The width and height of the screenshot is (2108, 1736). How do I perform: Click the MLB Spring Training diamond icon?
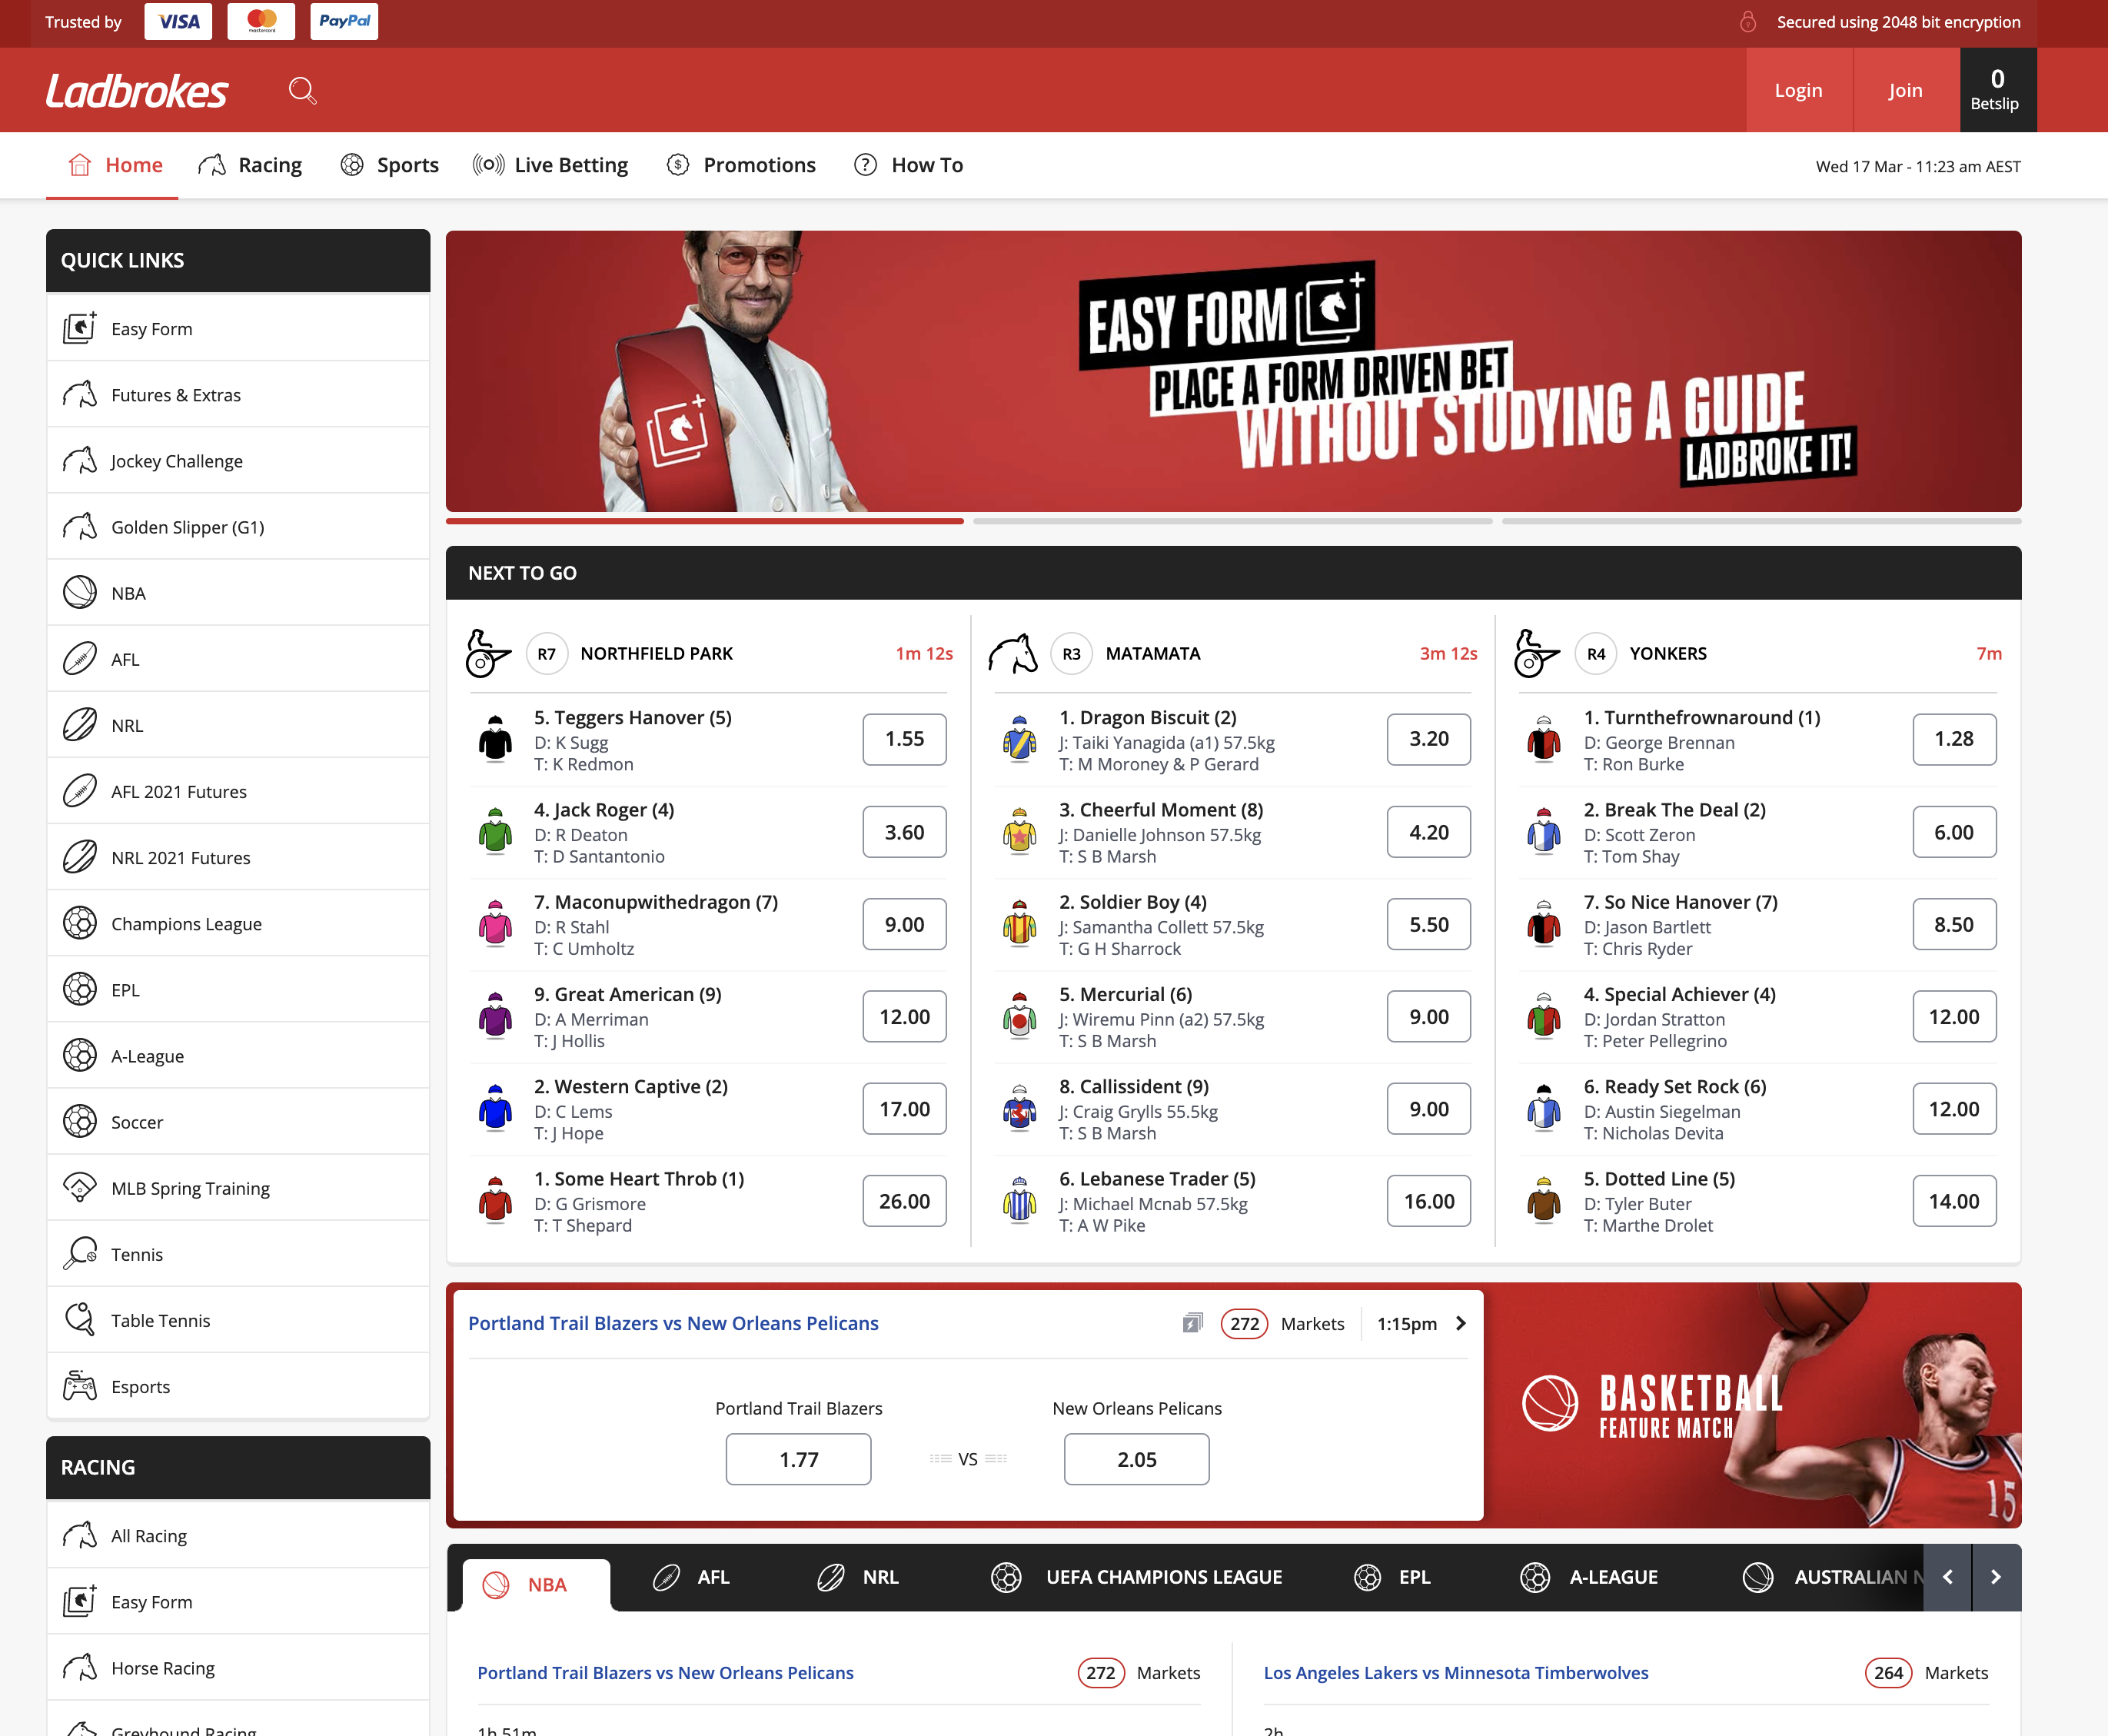click(80, 1187)
